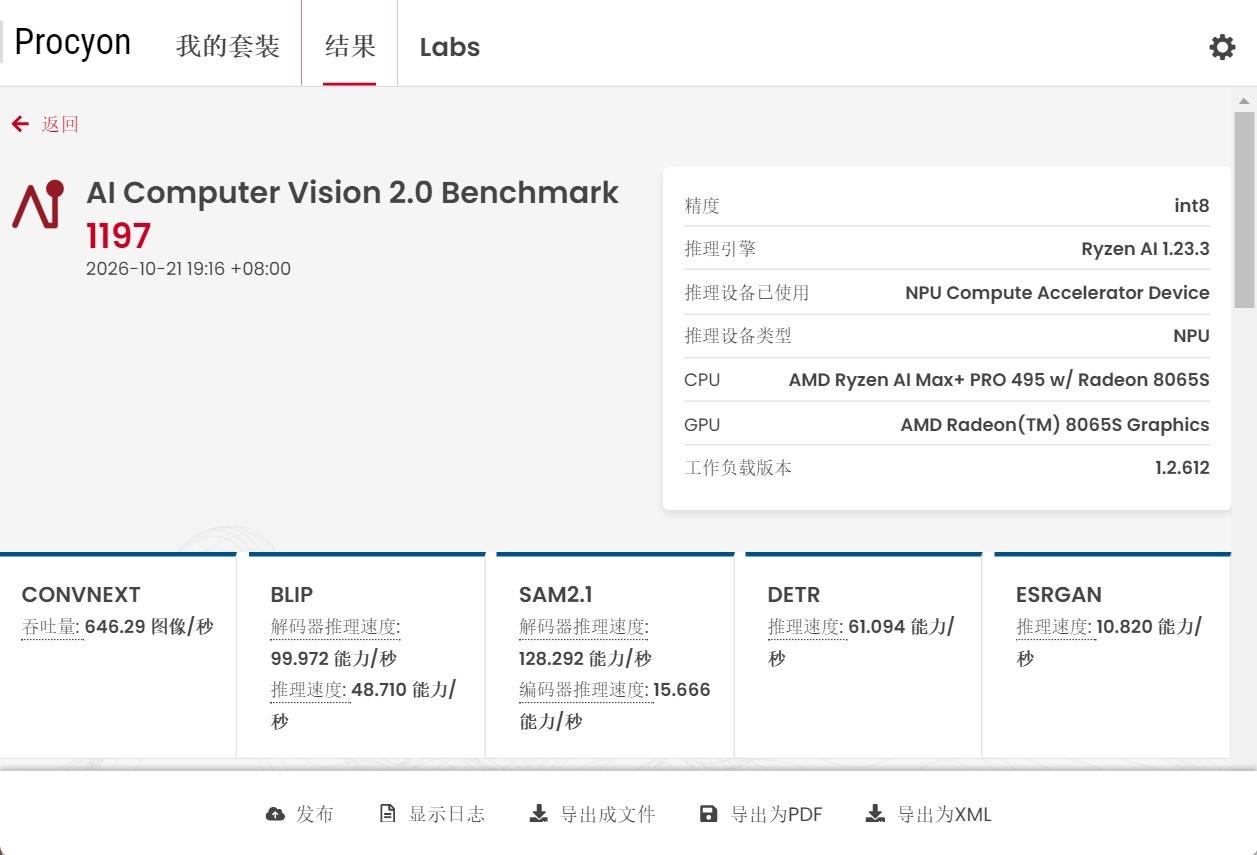This screenshot has height=855, width=1257.
Task: Click the vertical scrollbar thumb
Action: [1244, 210]
